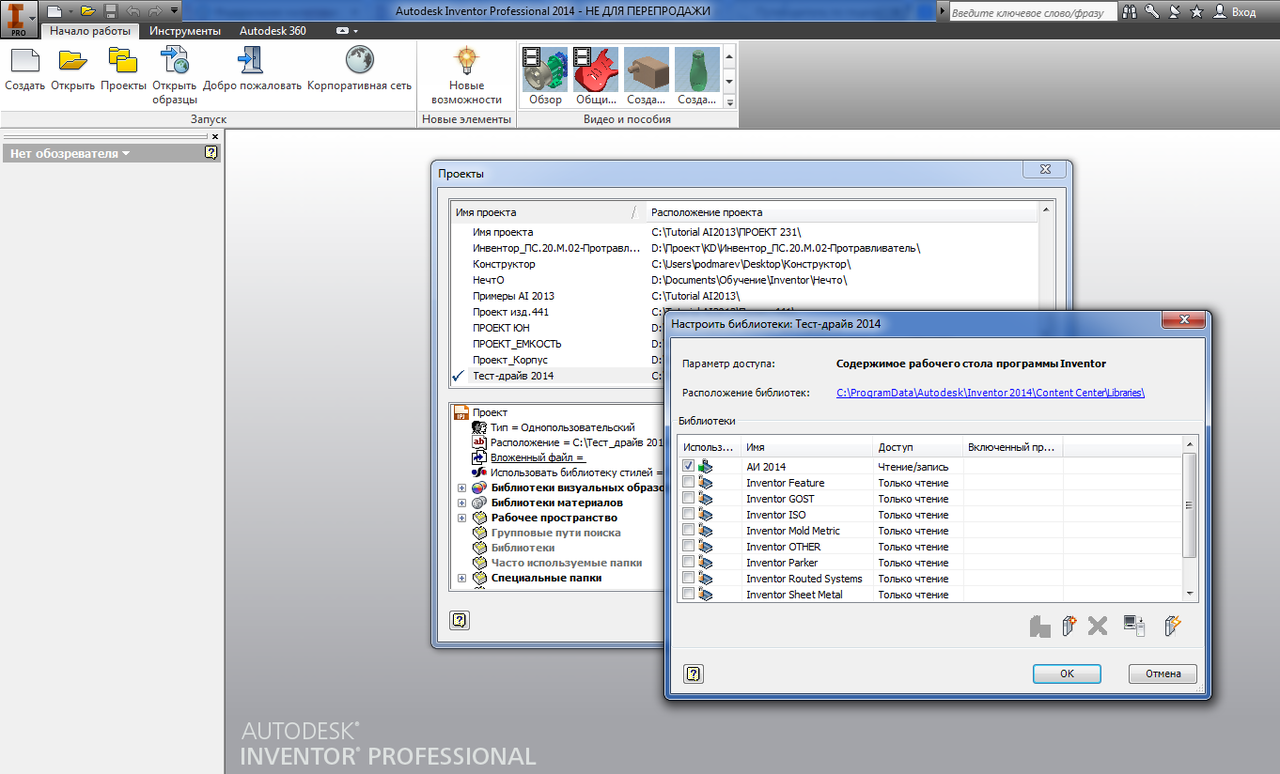This screenshot has height=774, width=1280.
Task: Click the quick access Open folder icon
Action: click(88, 11)
